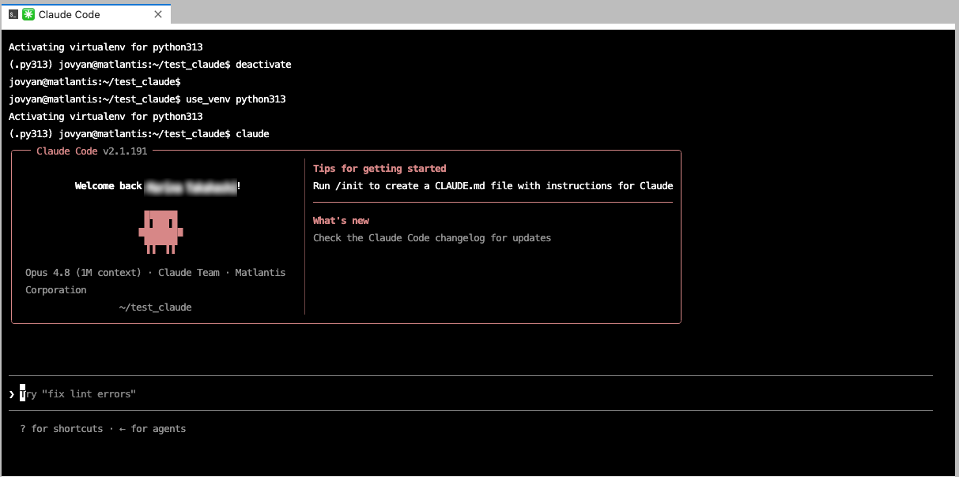Click the "Welcome back" greeting text
This screenshot has height=477, width=959.
108,186
